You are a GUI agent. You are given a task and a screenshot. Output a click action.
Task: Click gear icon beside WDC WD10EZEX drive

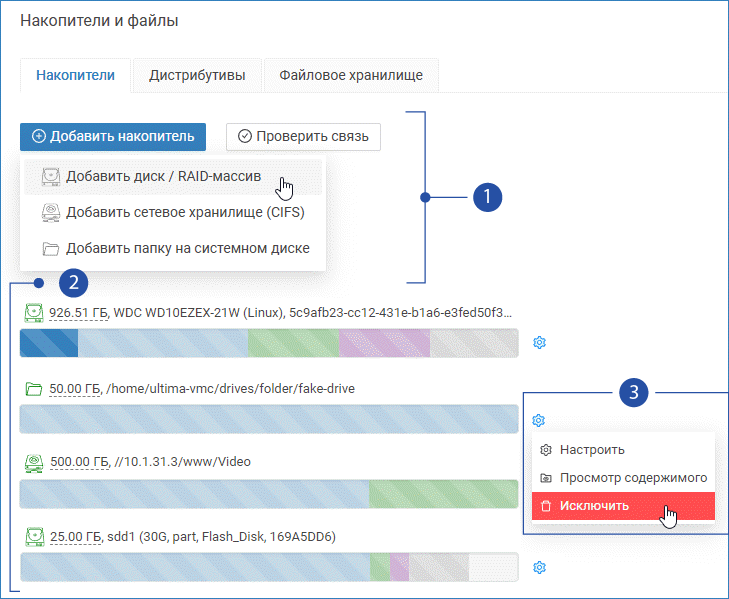(540, 343)
